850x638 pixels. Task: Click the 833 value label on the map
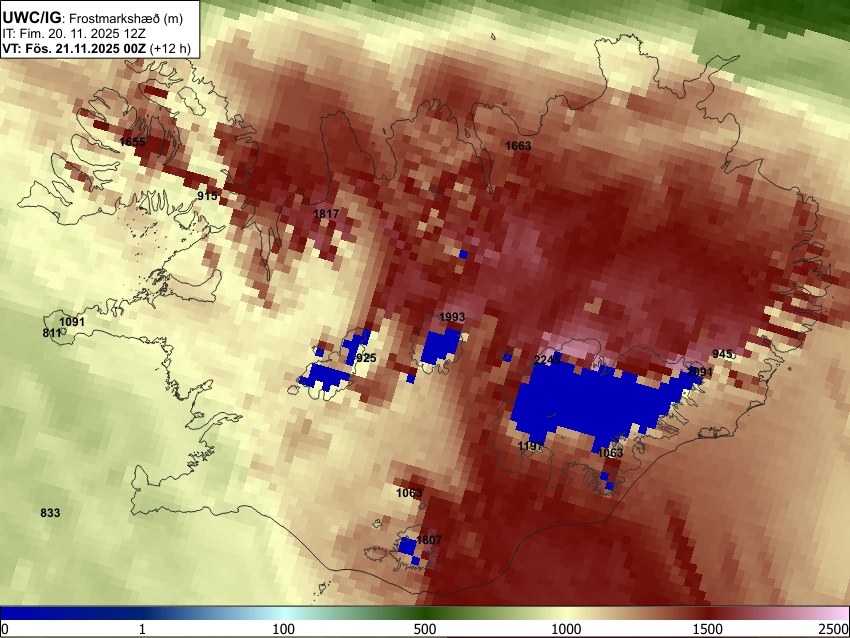[x=50, y=513]
